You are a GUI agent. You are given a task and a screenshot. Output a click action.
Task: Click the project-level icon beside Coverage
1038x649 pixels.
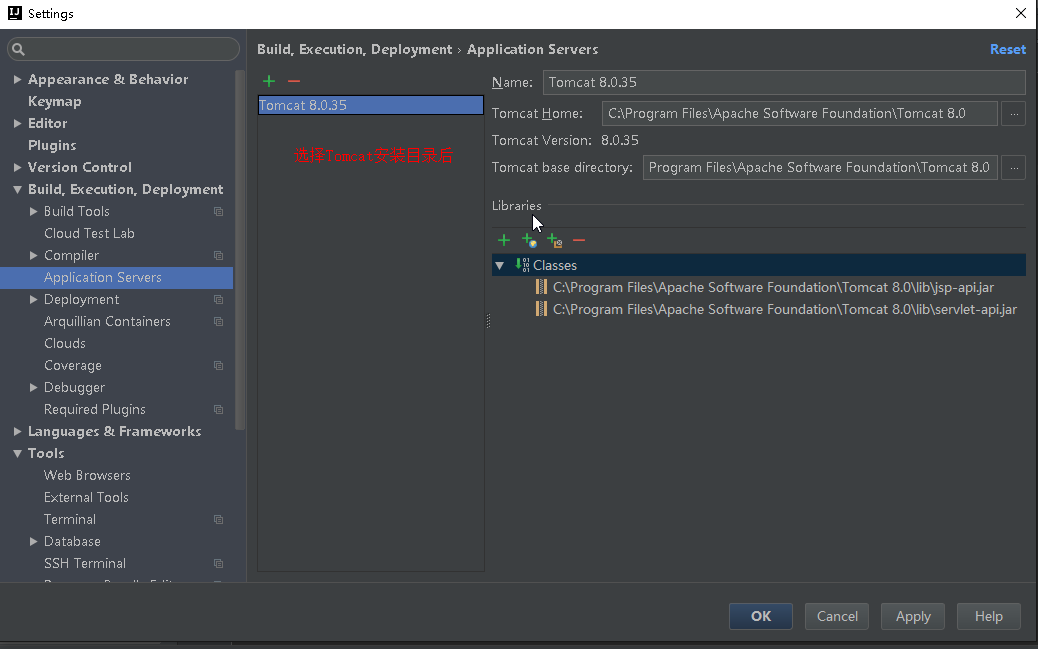click(x=218, y=366)
